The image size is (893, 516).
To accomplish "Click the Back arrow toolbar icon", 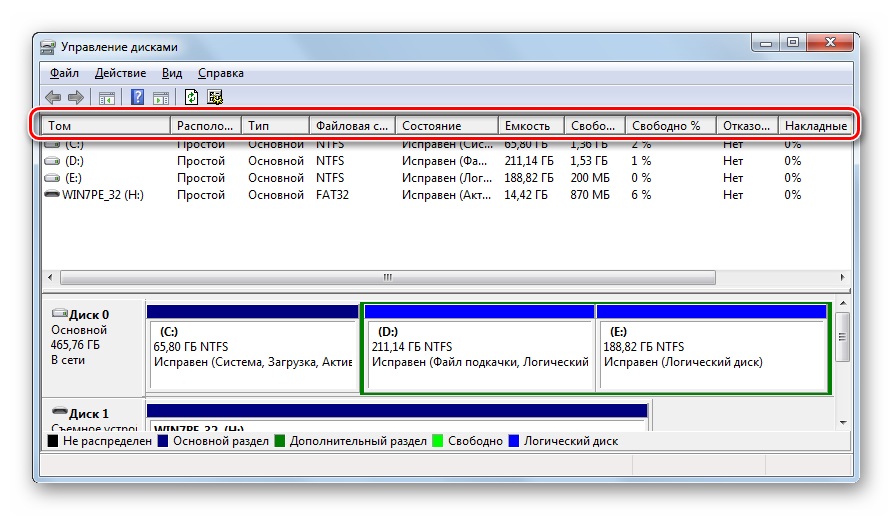I will coord(53,97).
